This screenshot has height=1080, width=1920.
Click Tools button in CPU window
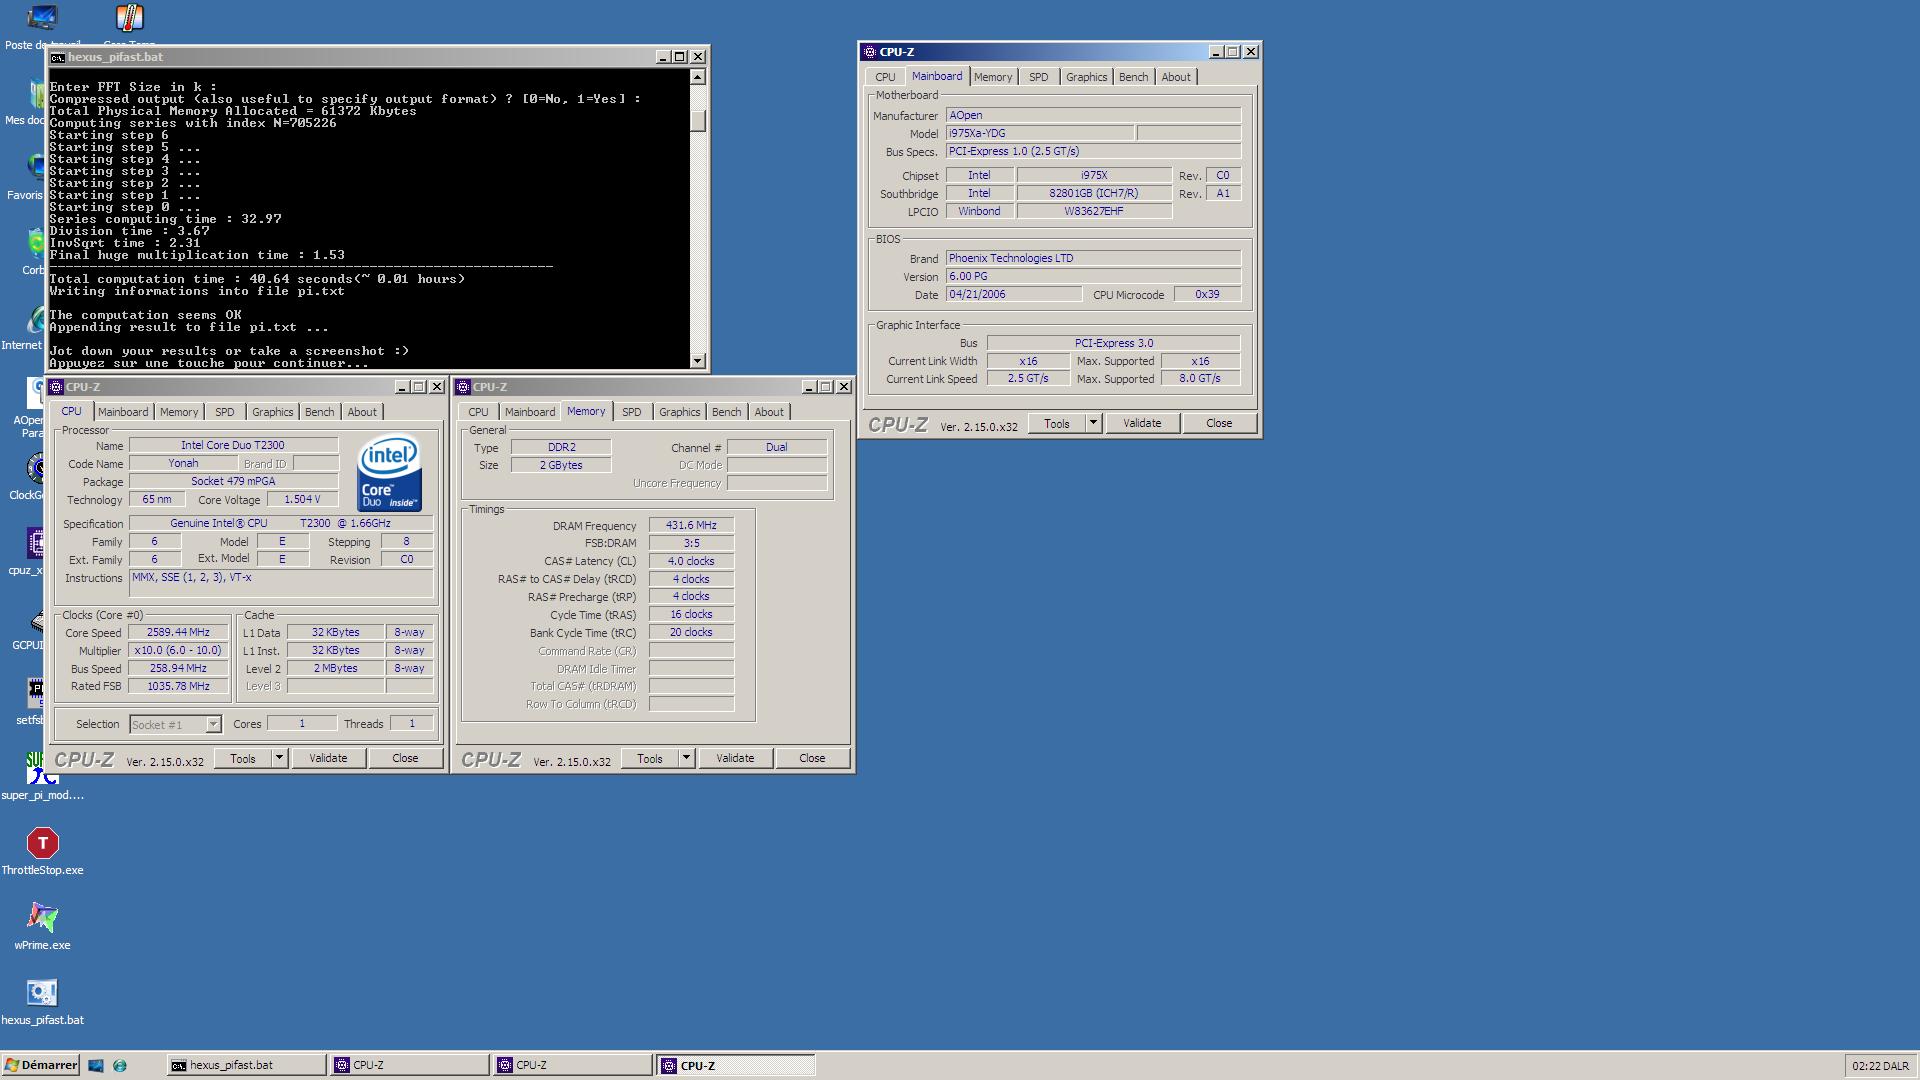pyautogui.click(x=243, y=758)
